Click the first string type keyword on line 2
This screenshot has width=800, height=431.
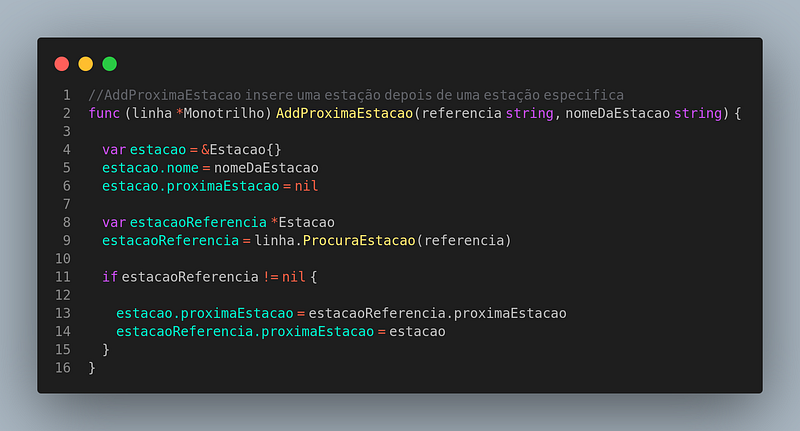(530, 113)
